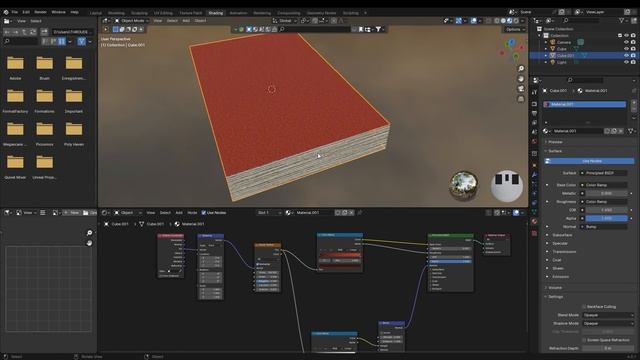Select Material.001 slot in material list
The image size is (640, 360).
[584, 104]
